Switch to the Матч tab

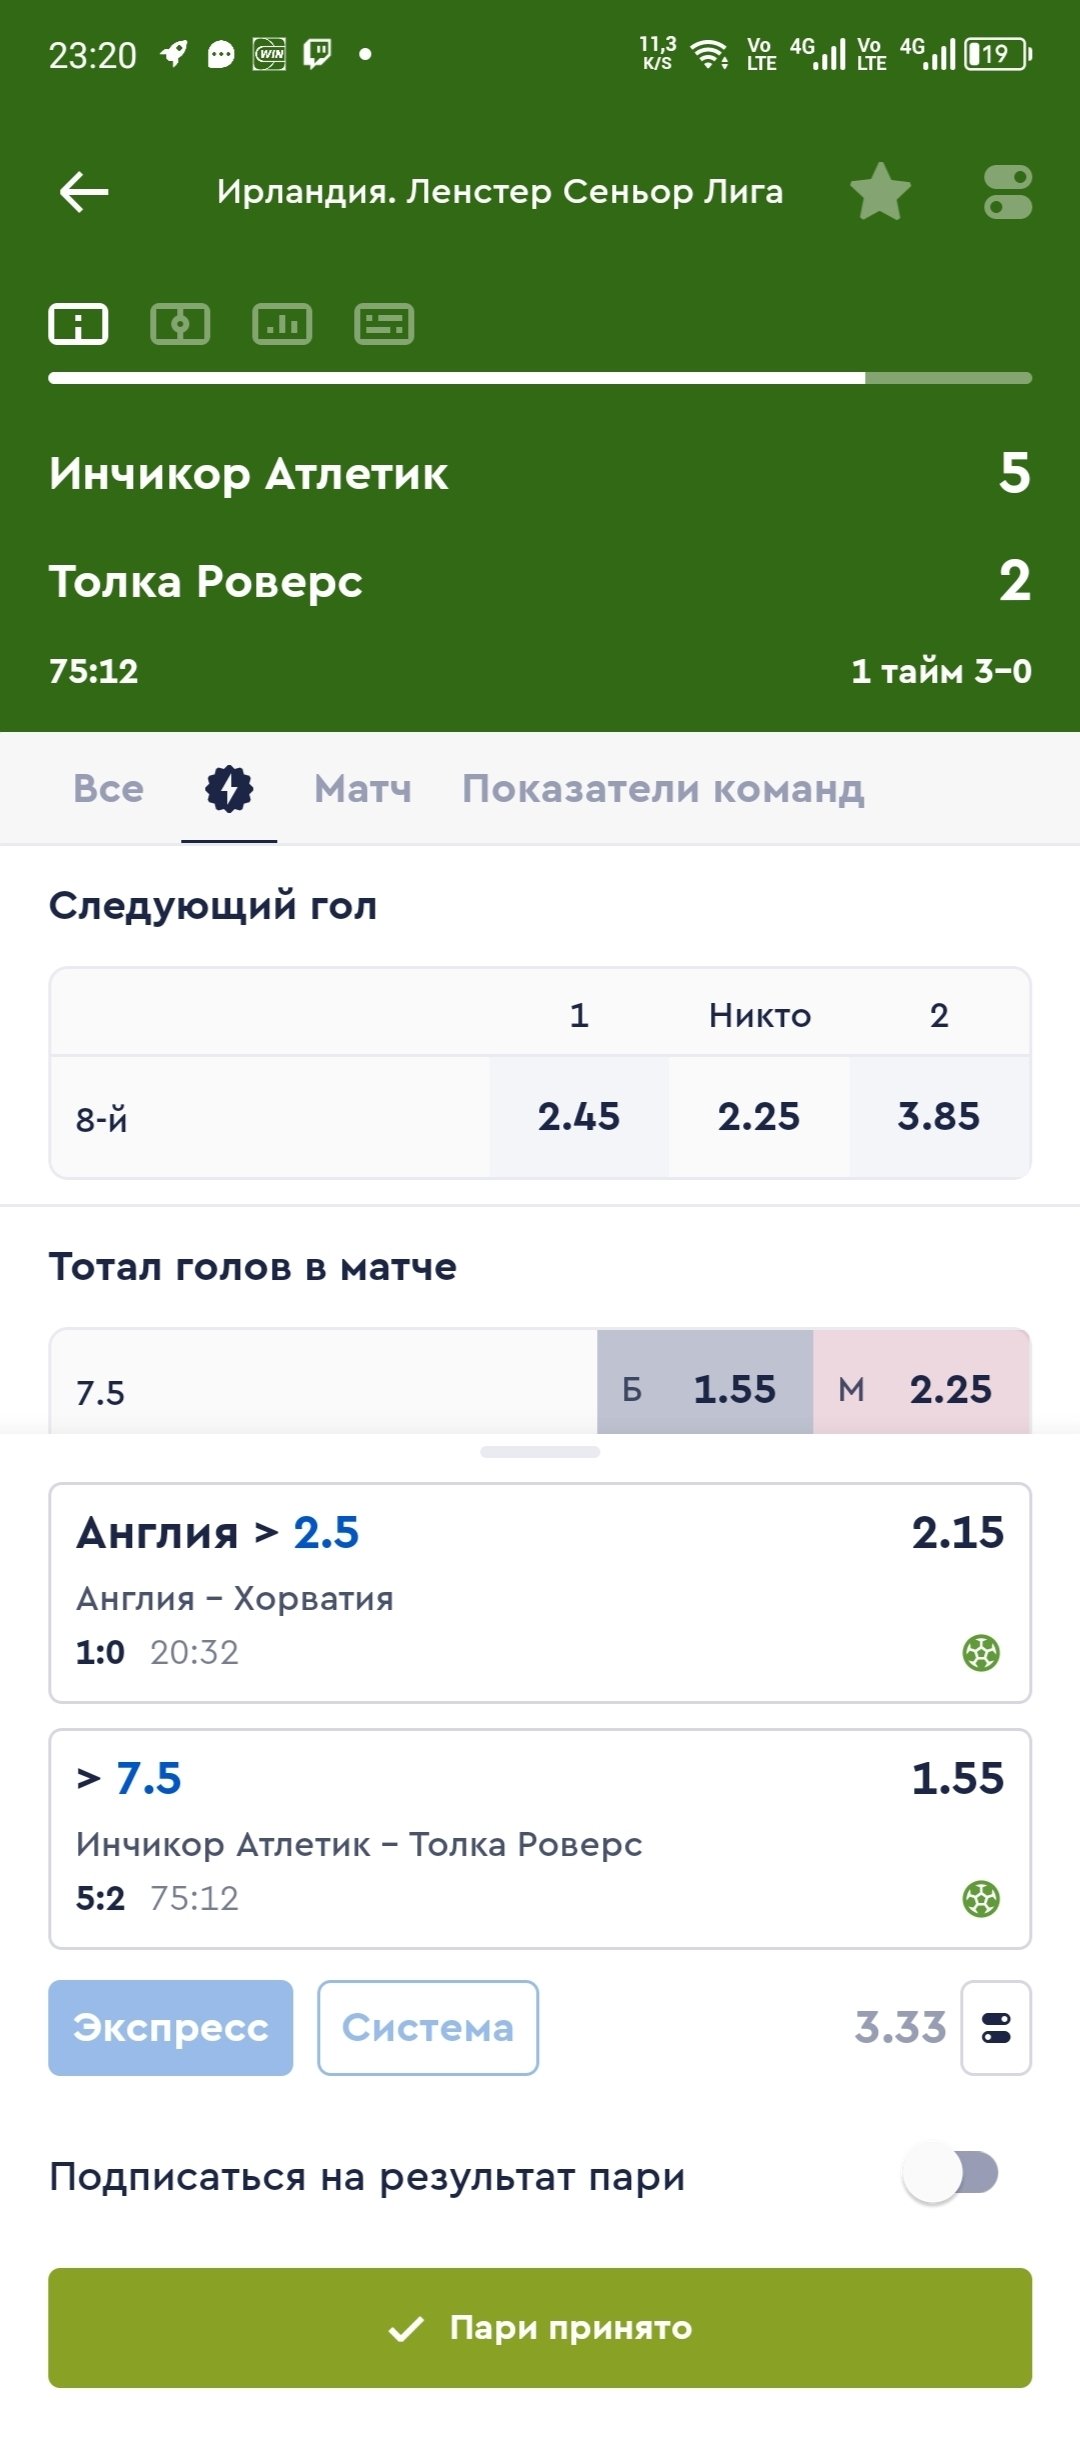(x=363, y=789)
